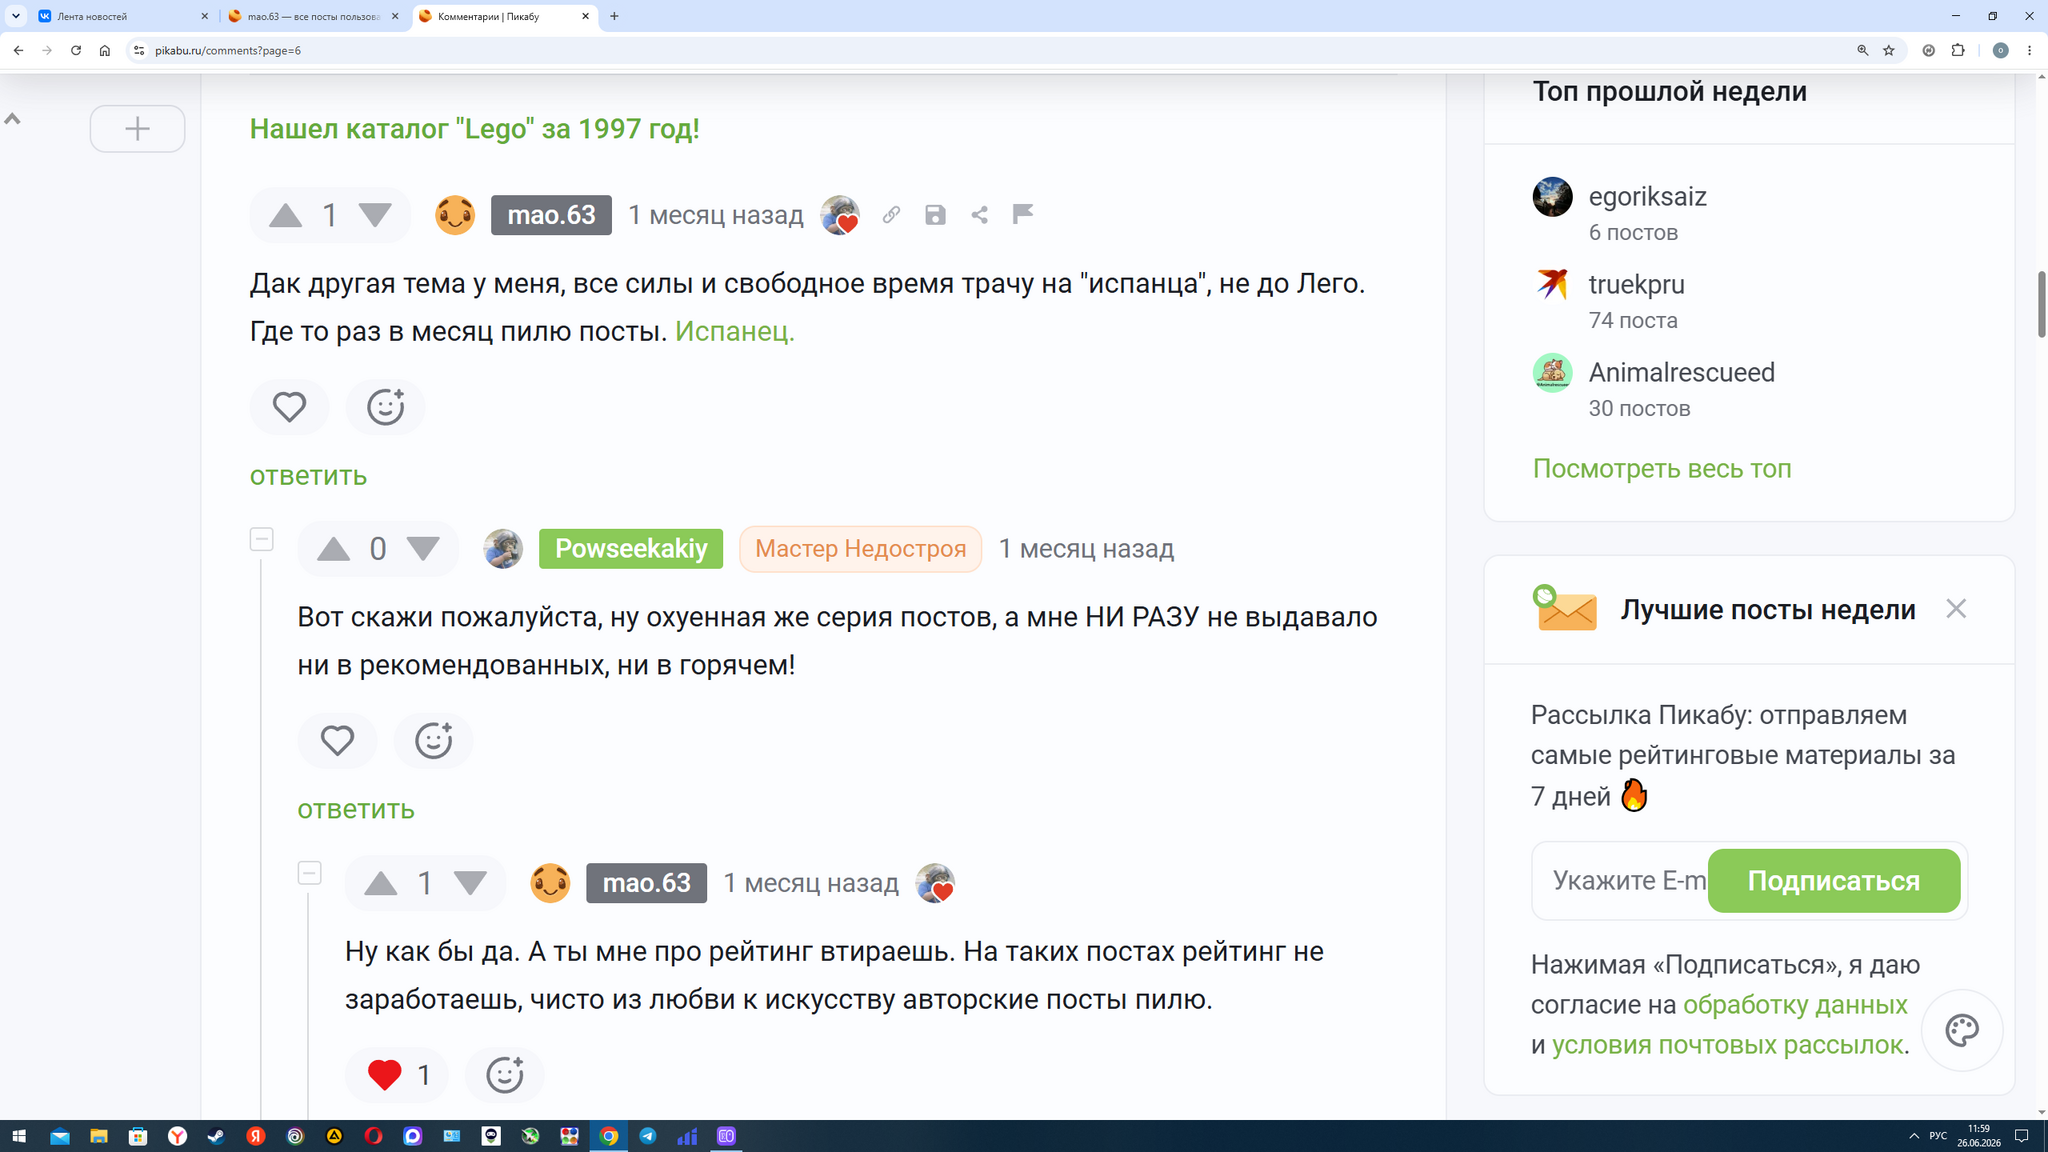Upvote Powseekakiy's comment
Image resolution: width=2048 pixels, height=1152 pixels.
point(333,549)
